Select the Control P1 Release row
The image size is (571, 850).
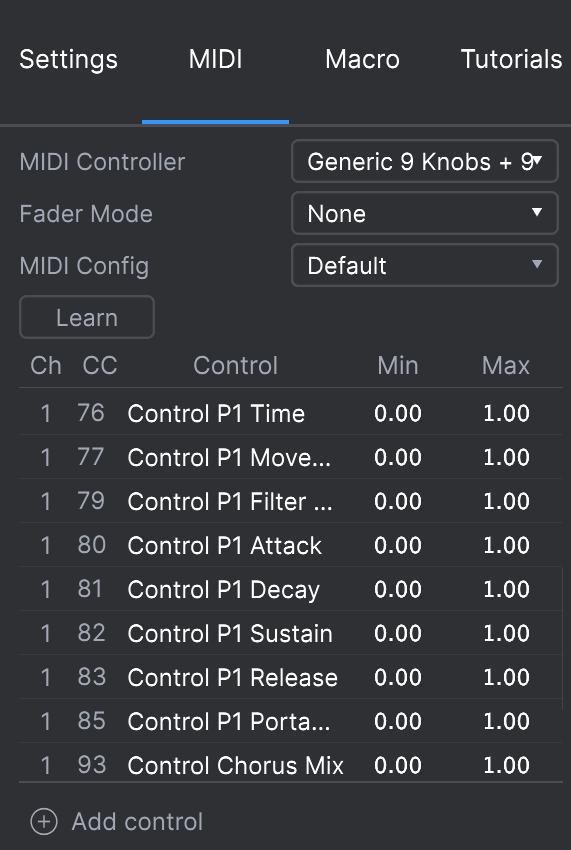coord(291,677)
